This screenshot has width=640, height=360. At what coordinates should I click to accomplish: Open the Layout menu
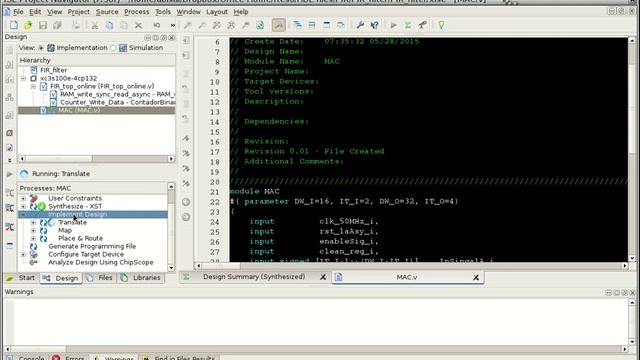coord(217,12)
